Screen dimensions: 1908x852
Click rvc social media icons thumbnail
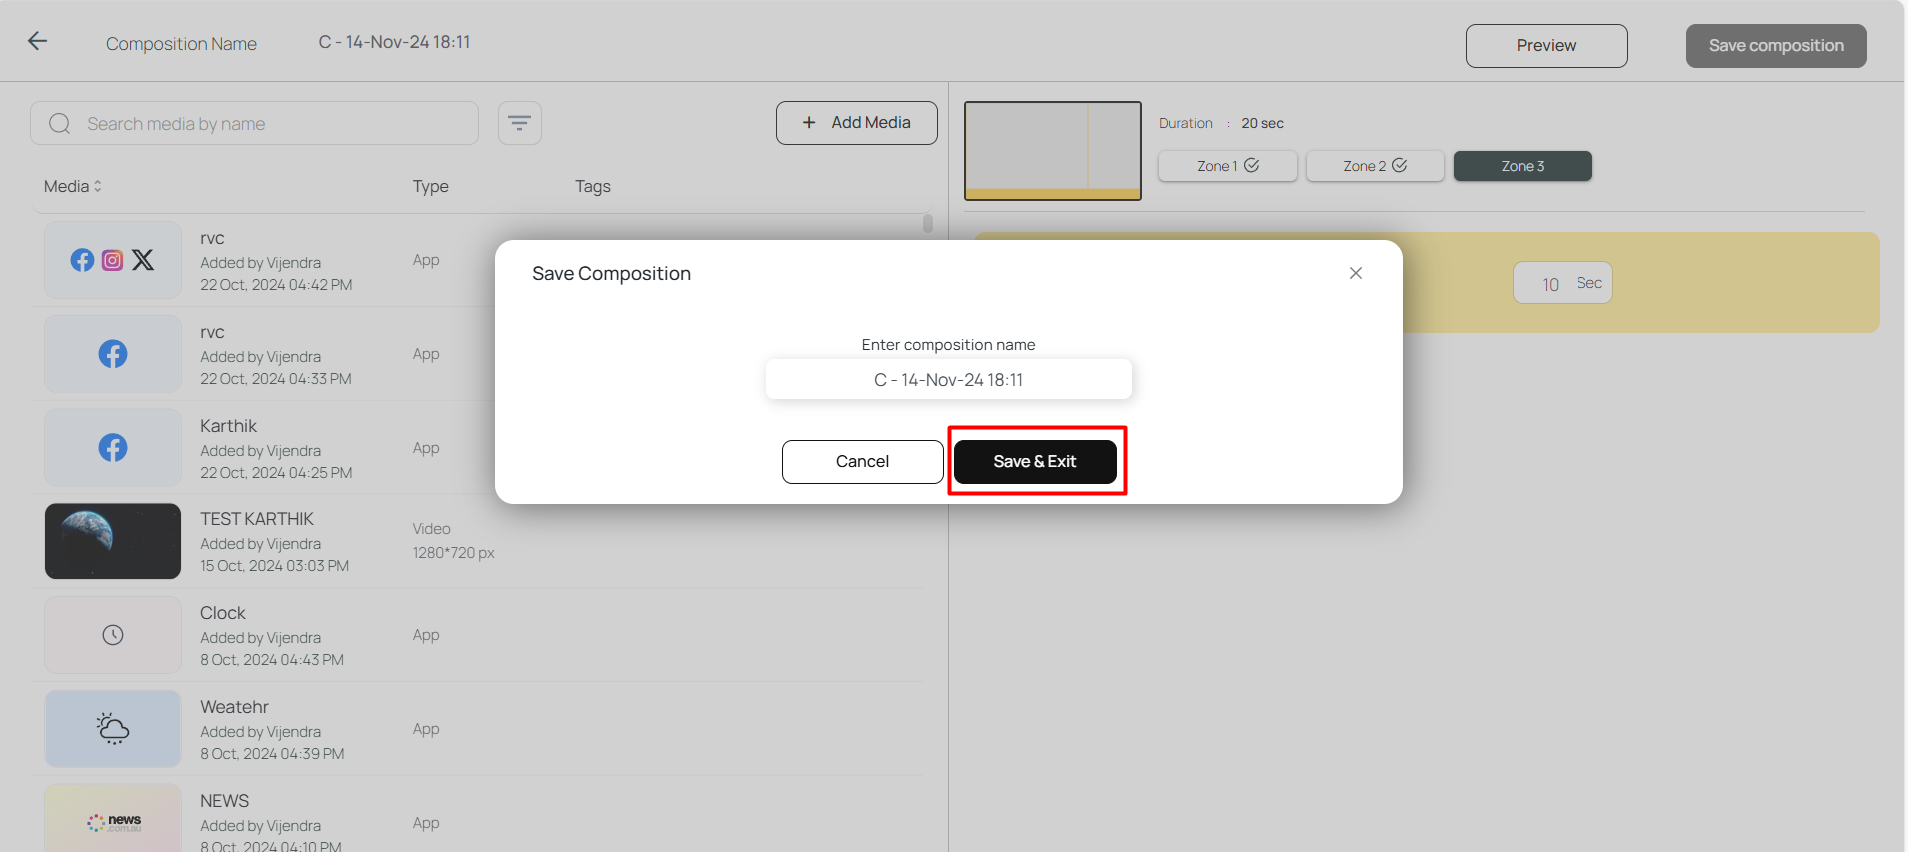click(113, 260)
